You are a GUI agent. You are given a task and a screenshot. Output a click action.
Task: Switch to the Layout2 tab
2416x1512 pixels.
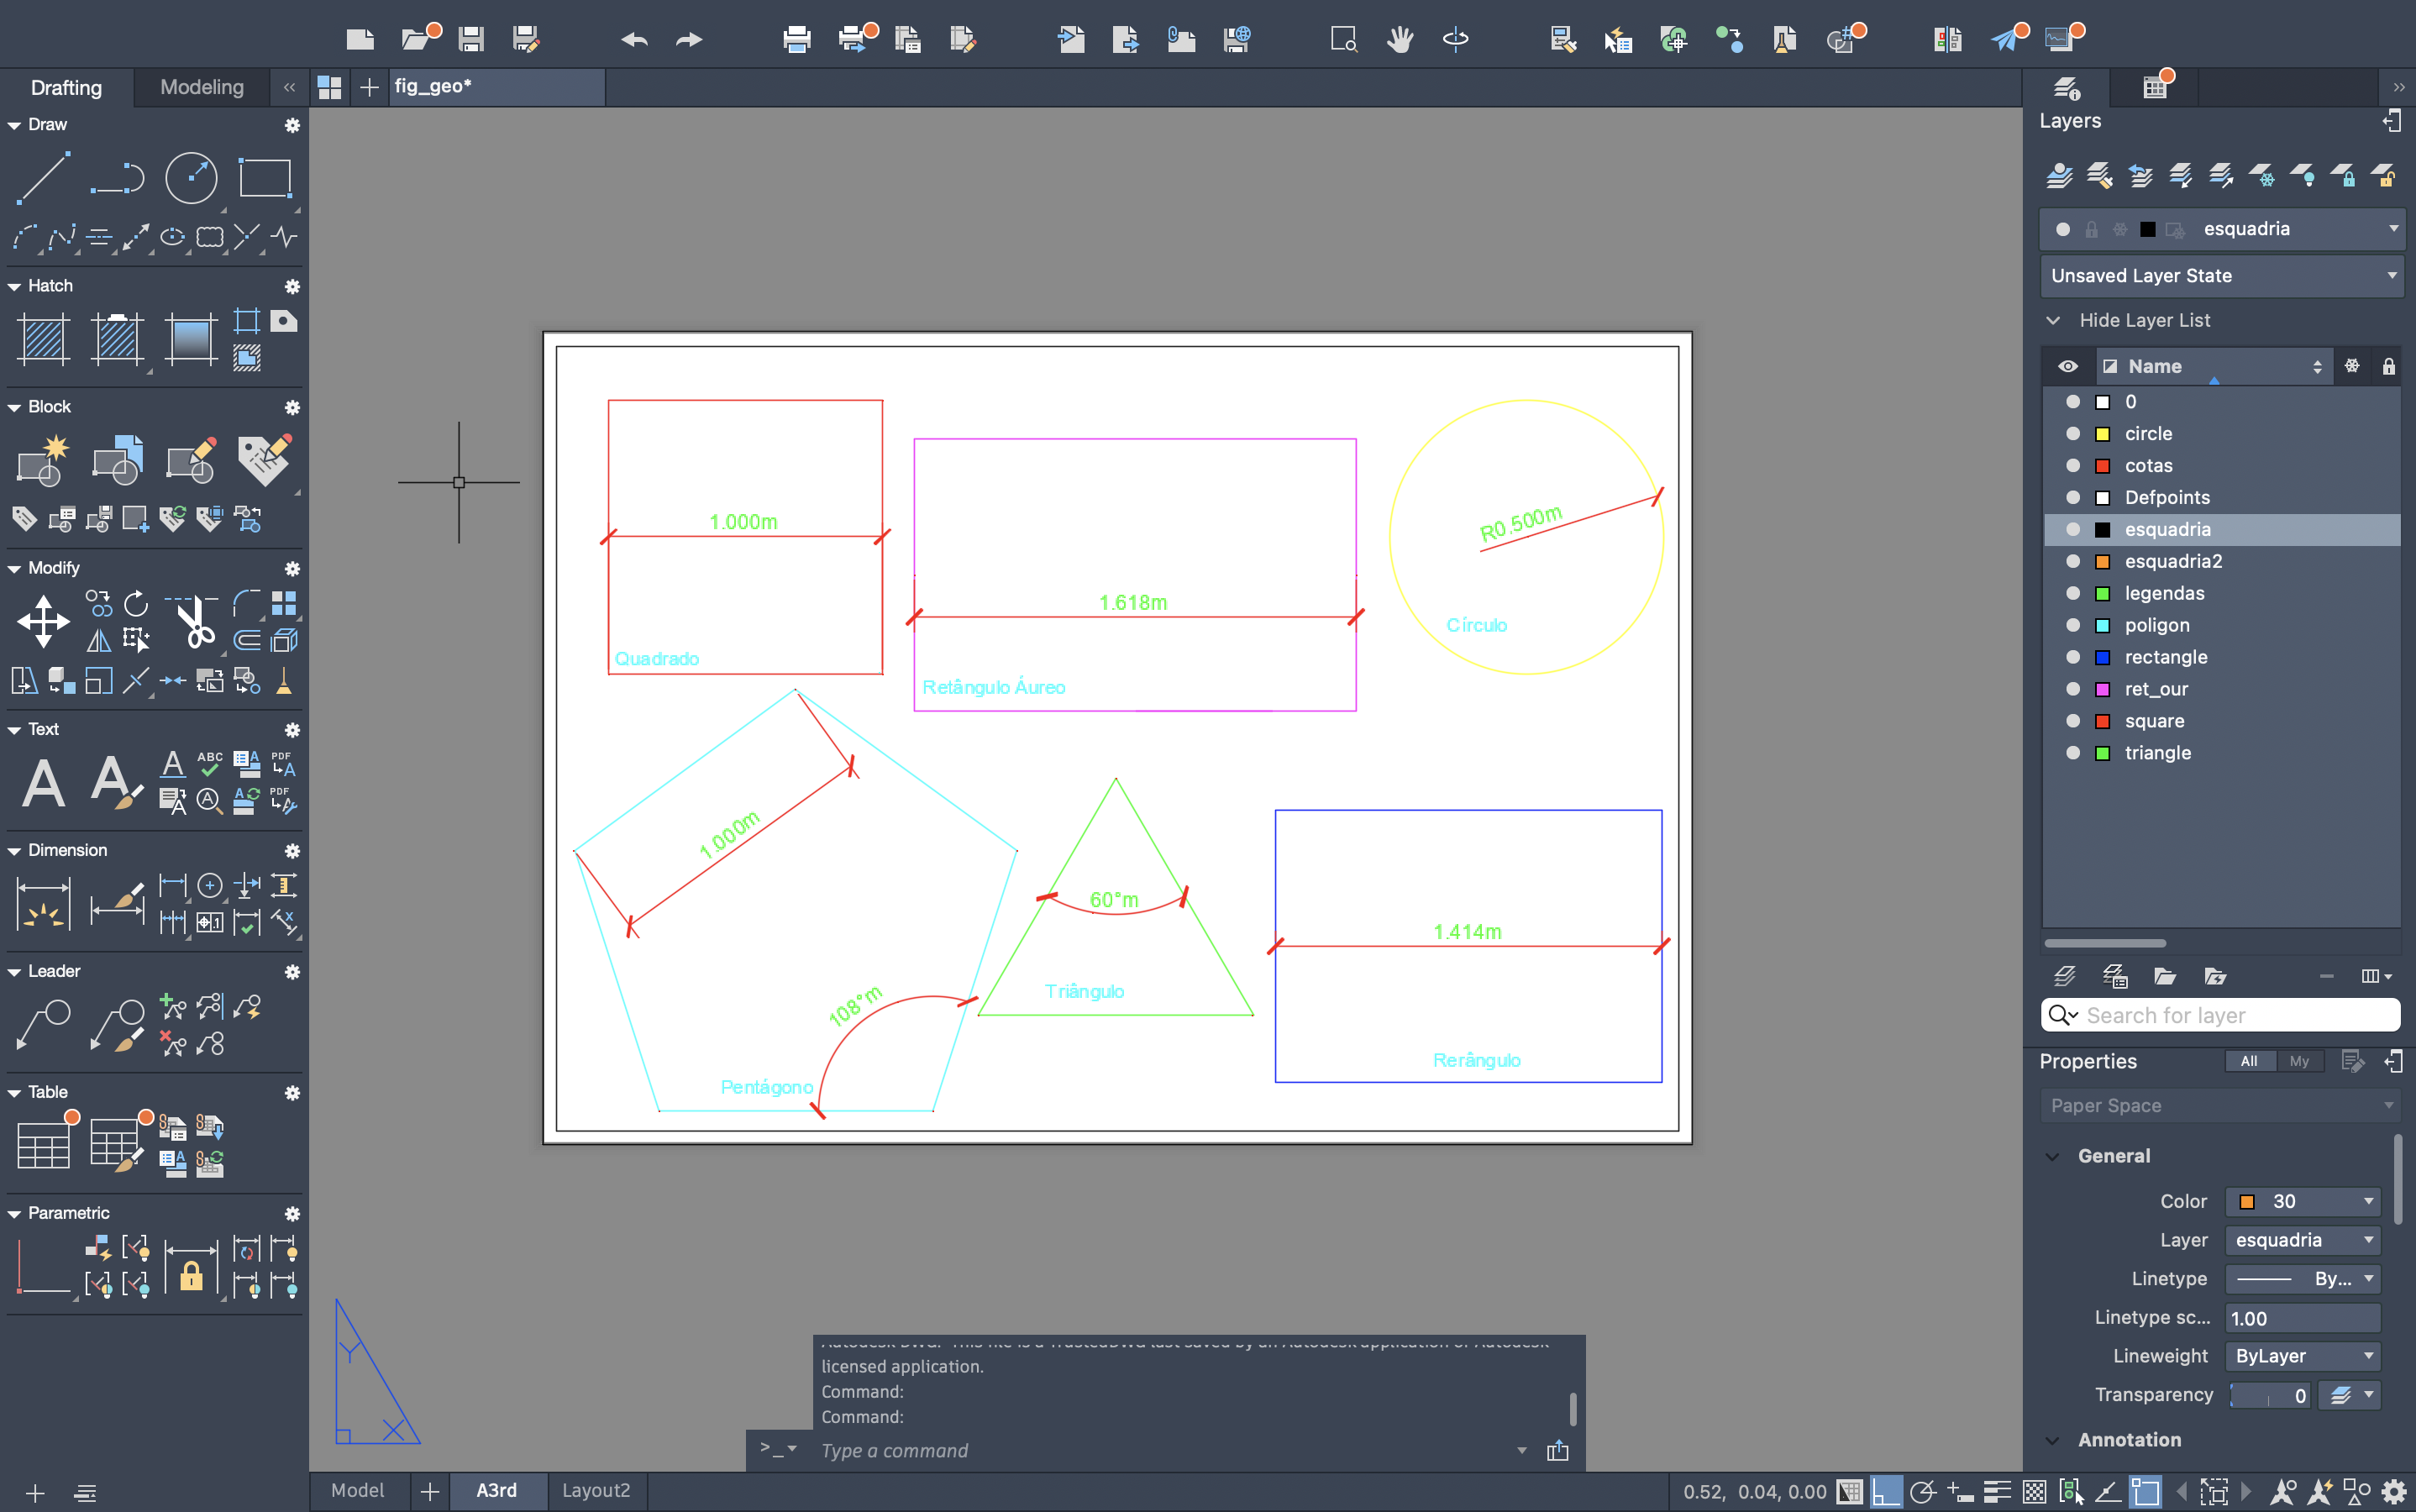tap(596, 1490)
